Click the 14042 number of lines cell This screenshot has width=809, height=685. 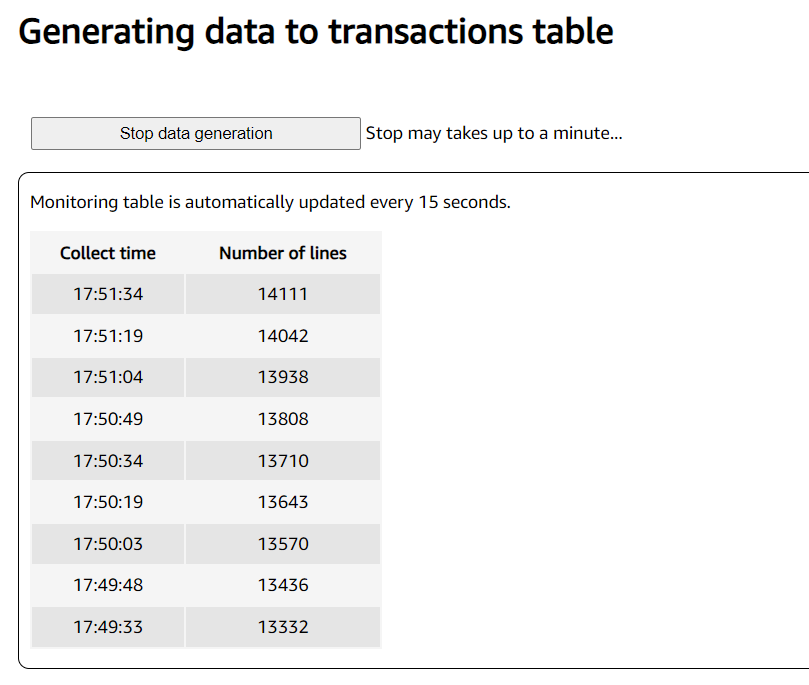pyautogui.click(x=283, y=336)
